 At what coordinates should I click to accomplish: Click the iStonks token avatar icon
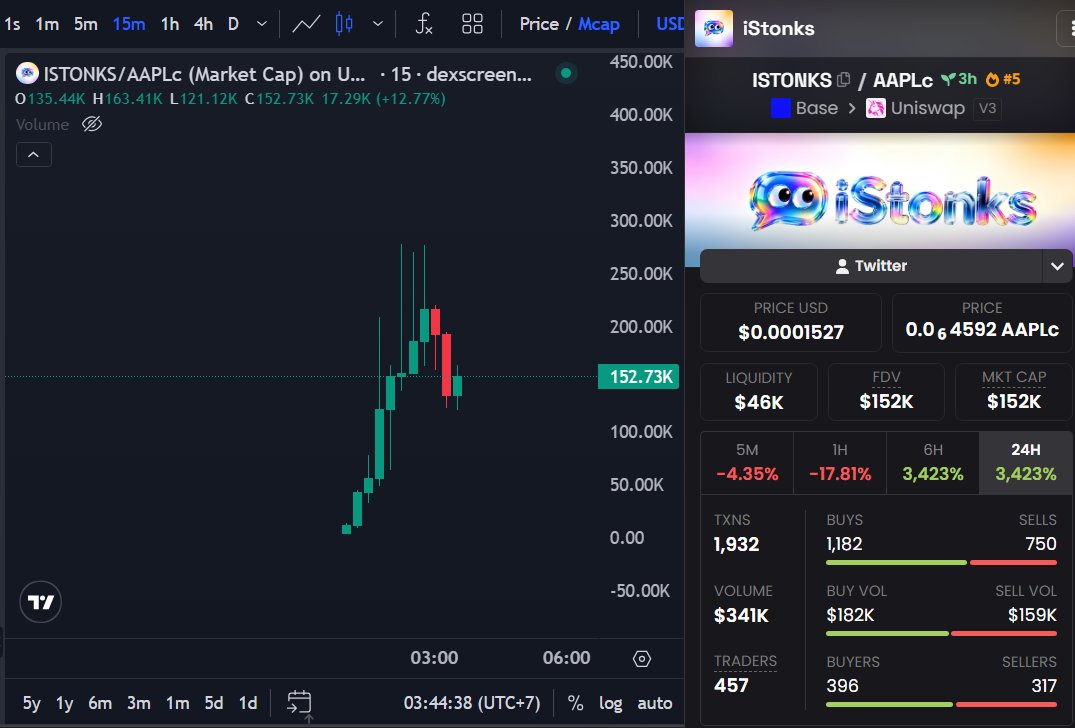point(714,28)
